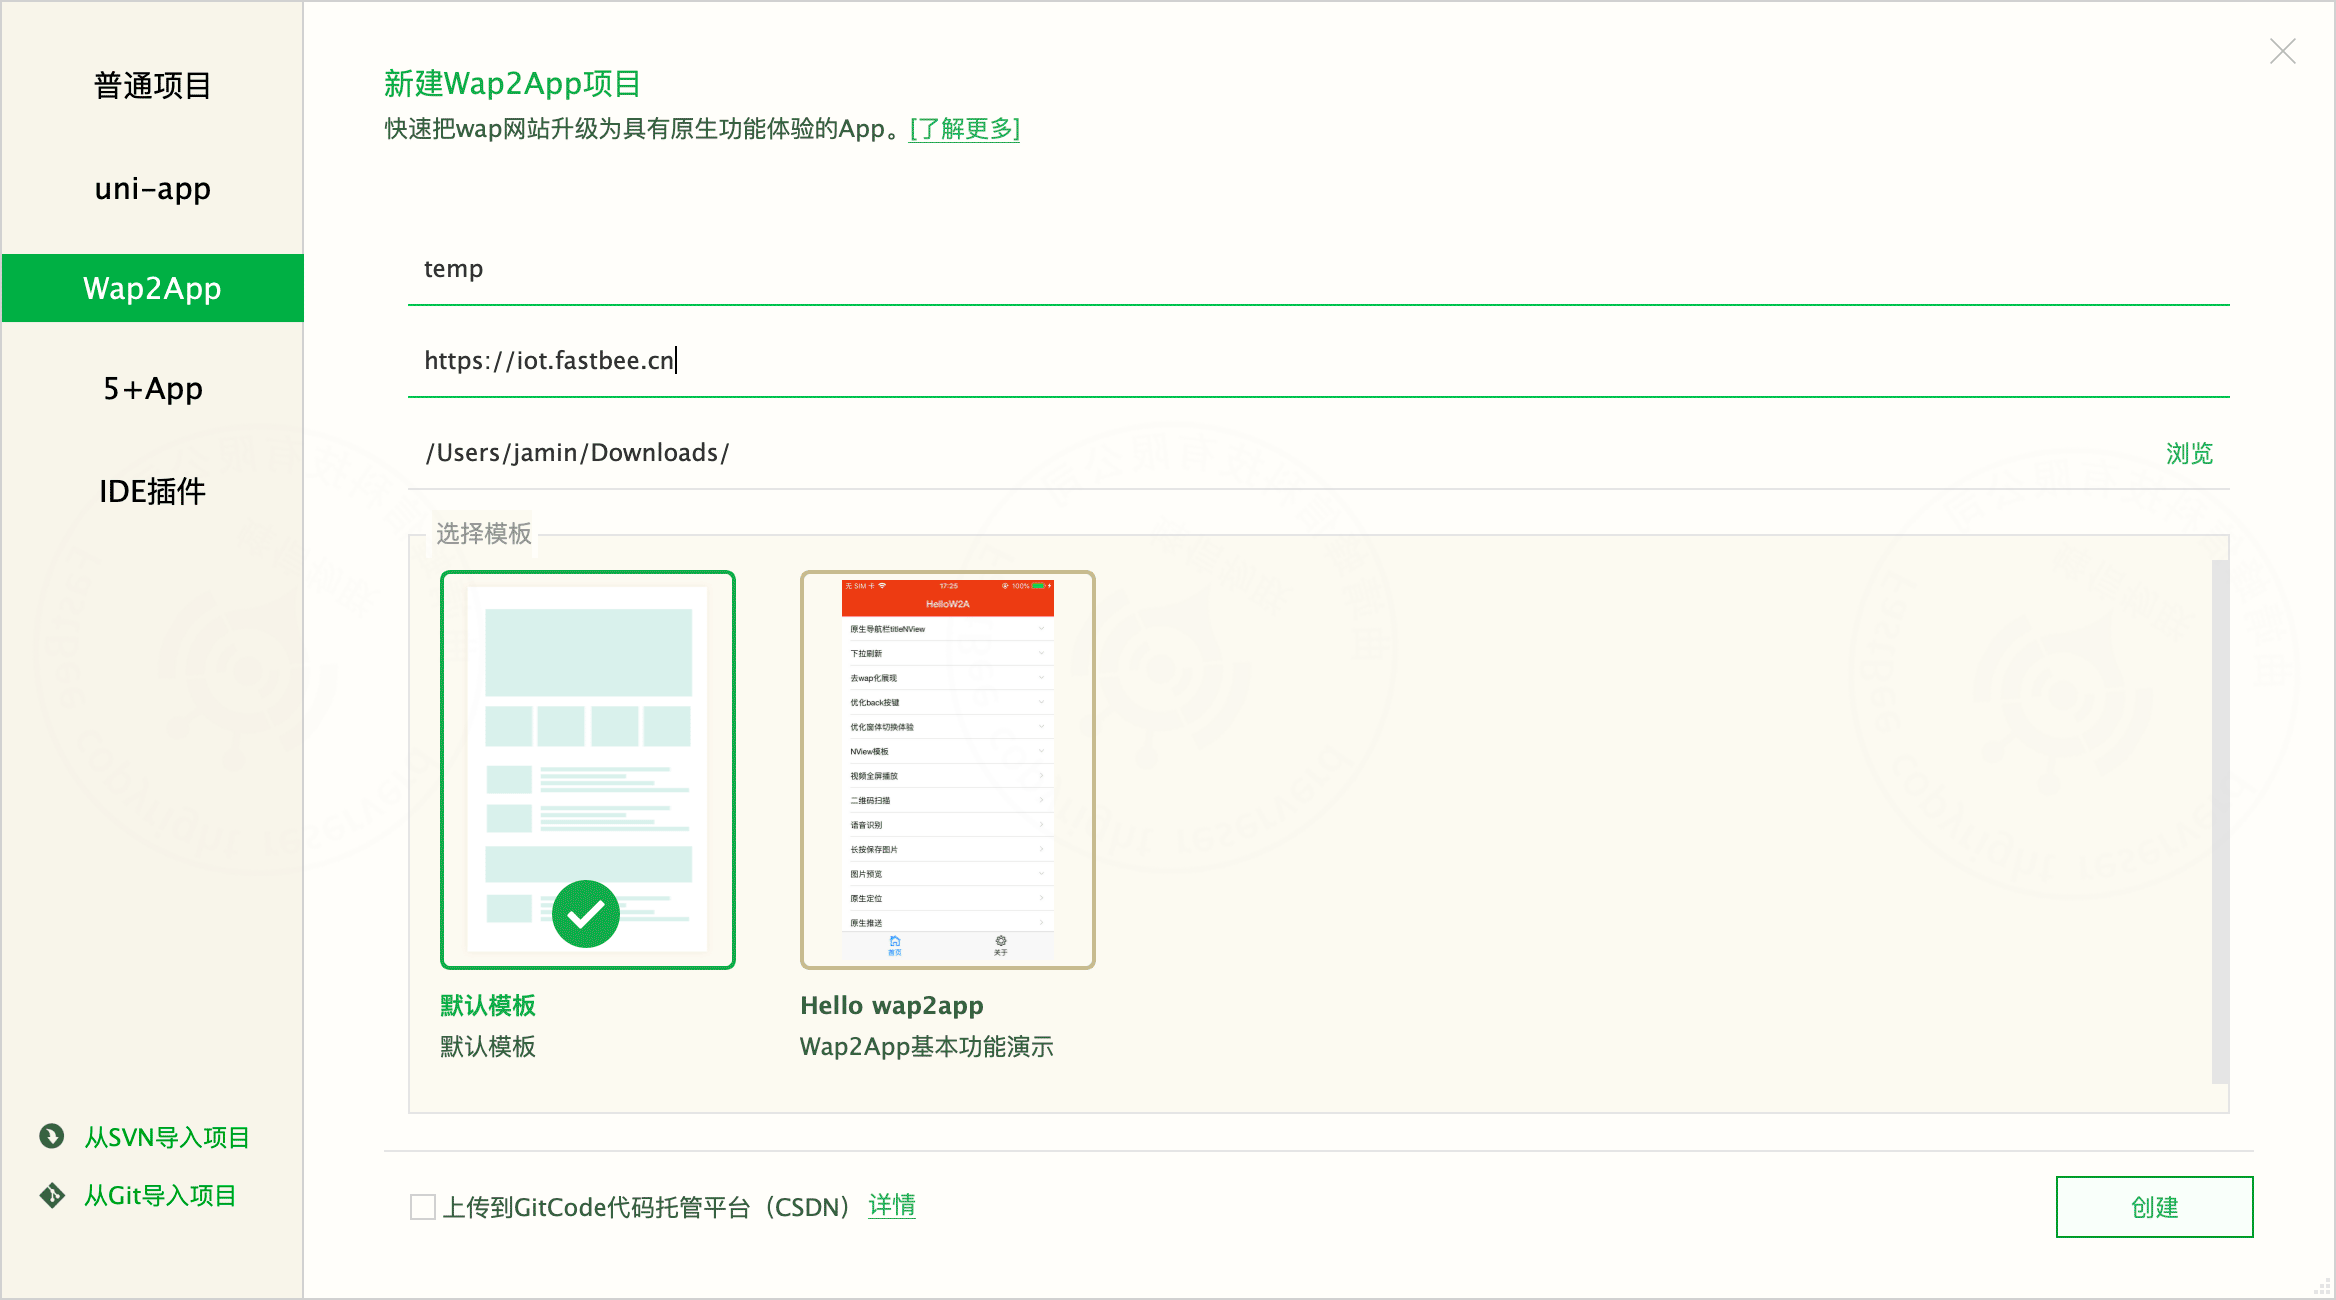Open 从Git导入项目 link

click(160, 1196)
